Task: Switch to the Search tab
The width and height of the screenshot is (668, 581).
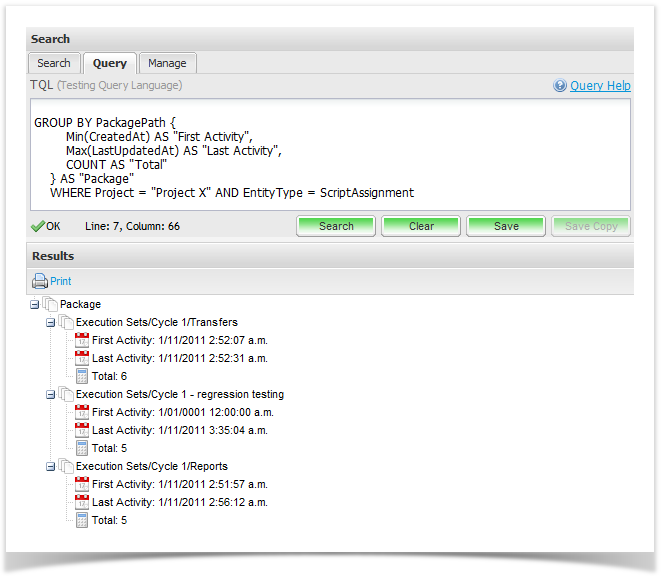Action: pos(54,63)
